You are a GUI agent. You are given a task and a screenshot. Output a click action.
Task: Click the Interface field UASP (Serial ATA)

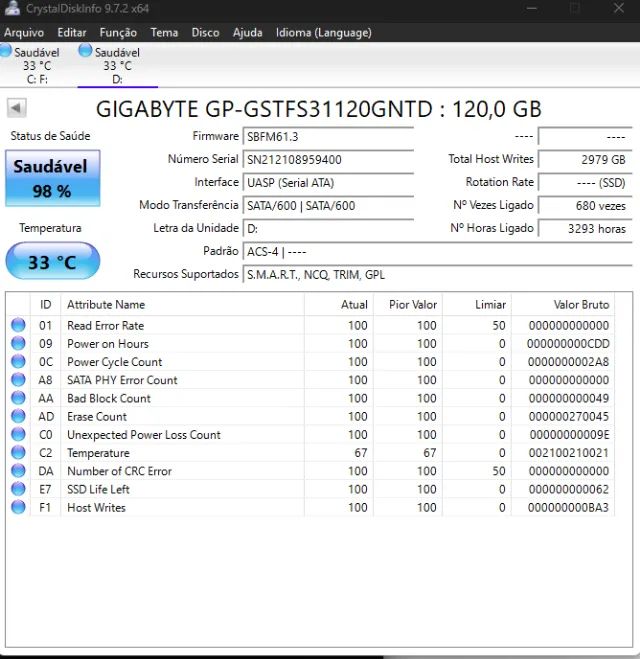point(328,182)
